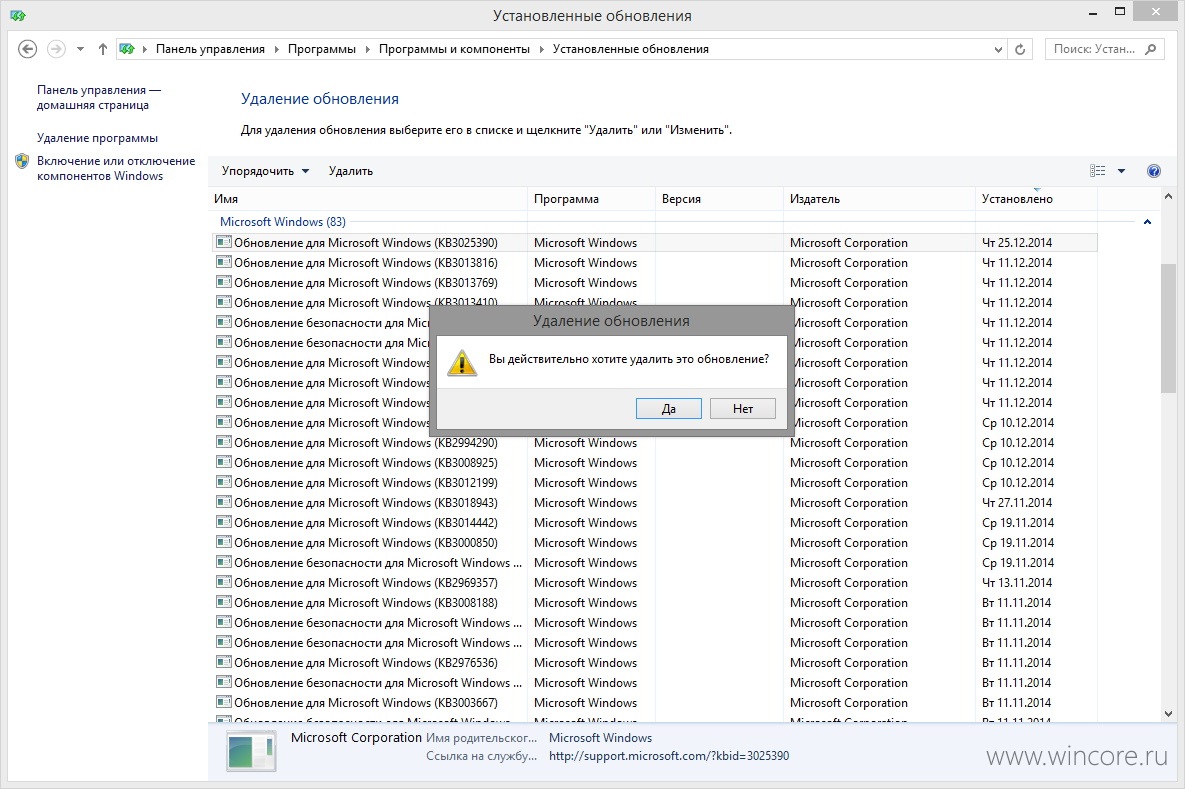The width and height of the screenshot is (1185, 789).
Task: Open Удаление программы link
Action: point(97,138)
